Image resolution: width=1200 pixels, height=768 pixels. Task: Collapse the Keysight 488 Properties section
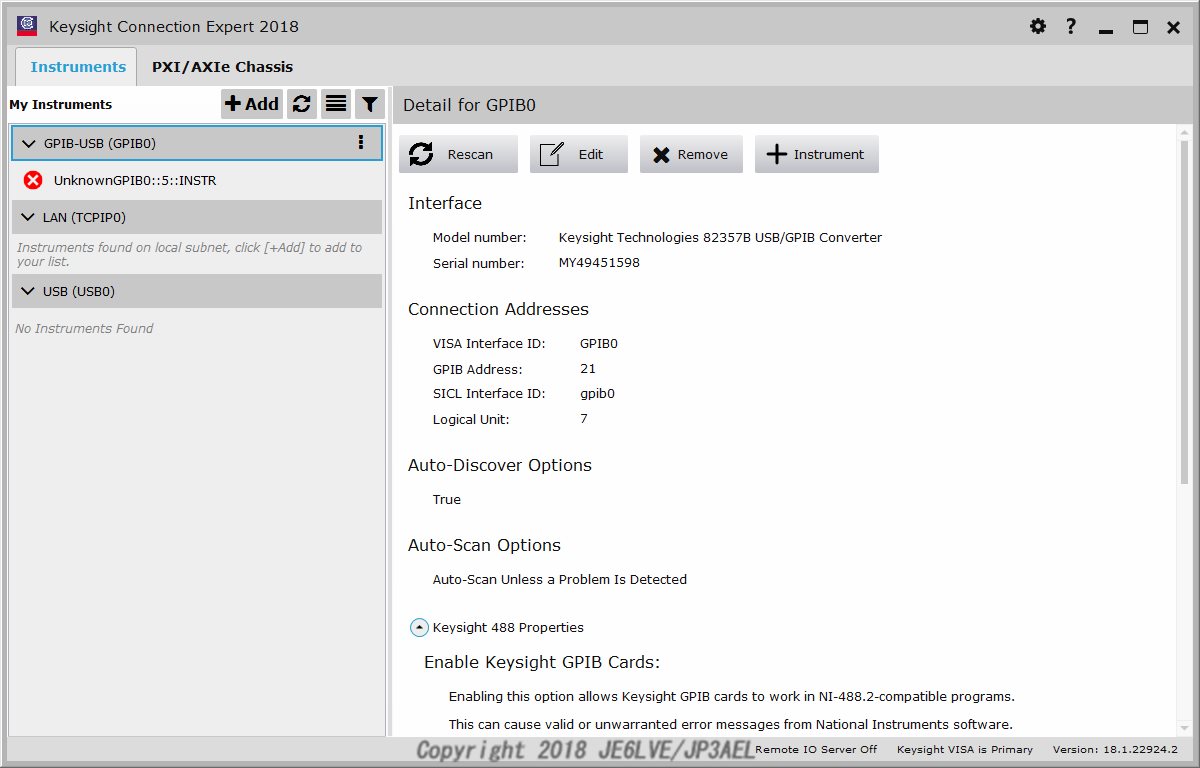[x=419, y=627]
